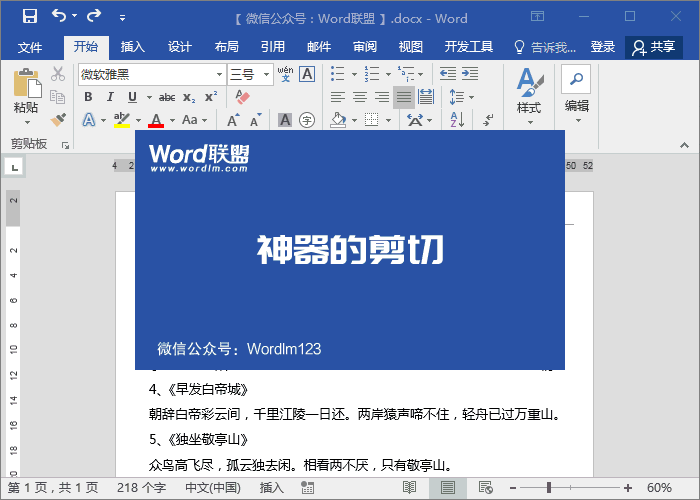Image resolution: width=700 pixels, height=500 pixels.
Task: Undo the last action
Action: coord(58,16)
